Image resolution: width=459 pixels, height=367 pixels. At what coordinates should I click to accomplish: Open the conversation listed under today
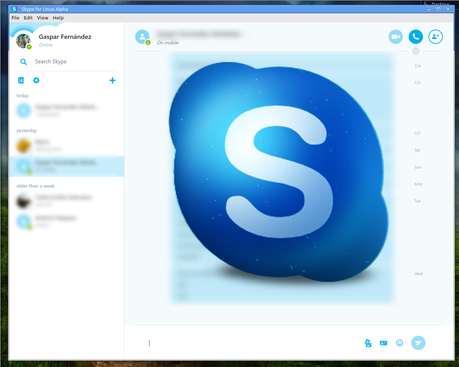(67, 110)
